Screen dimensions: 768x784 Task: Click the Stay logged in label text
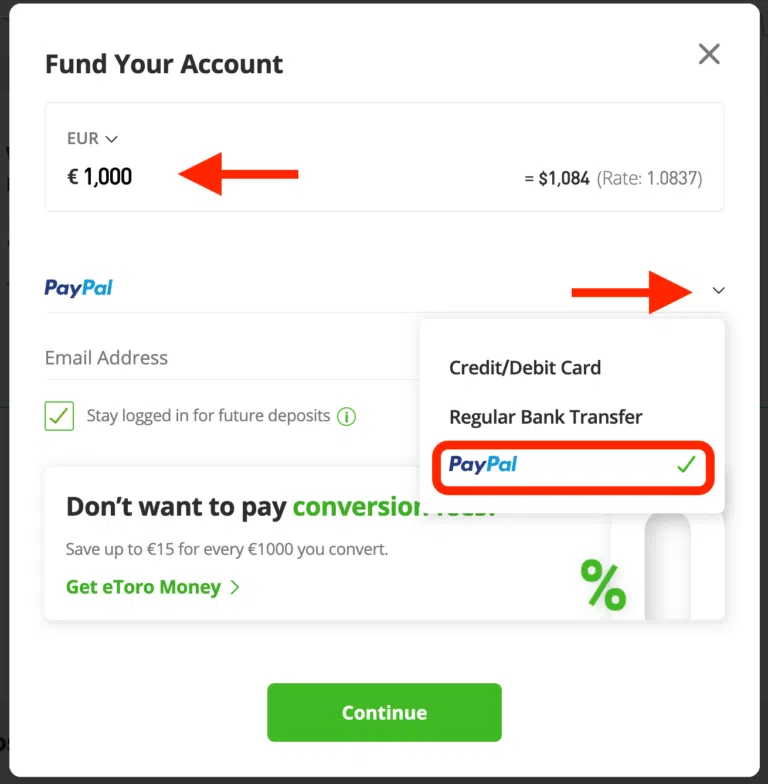coord(208,416)
